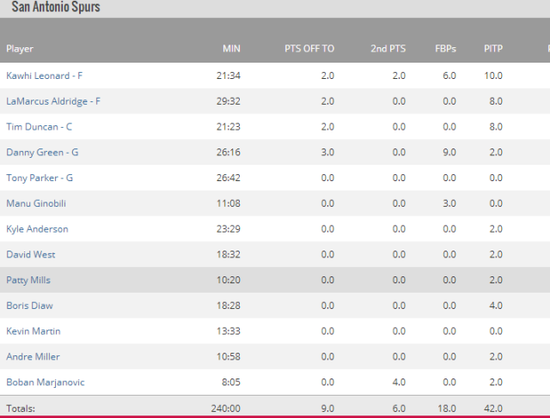
Task: Open Kyle Anderson player link
Action: click(37, 229)
